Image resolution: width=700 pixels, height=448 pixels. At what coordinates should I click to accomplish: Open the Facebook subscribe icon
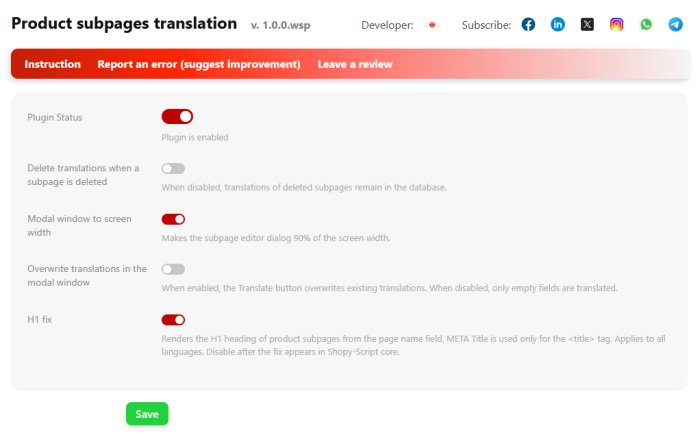click(x=528, y=25)
